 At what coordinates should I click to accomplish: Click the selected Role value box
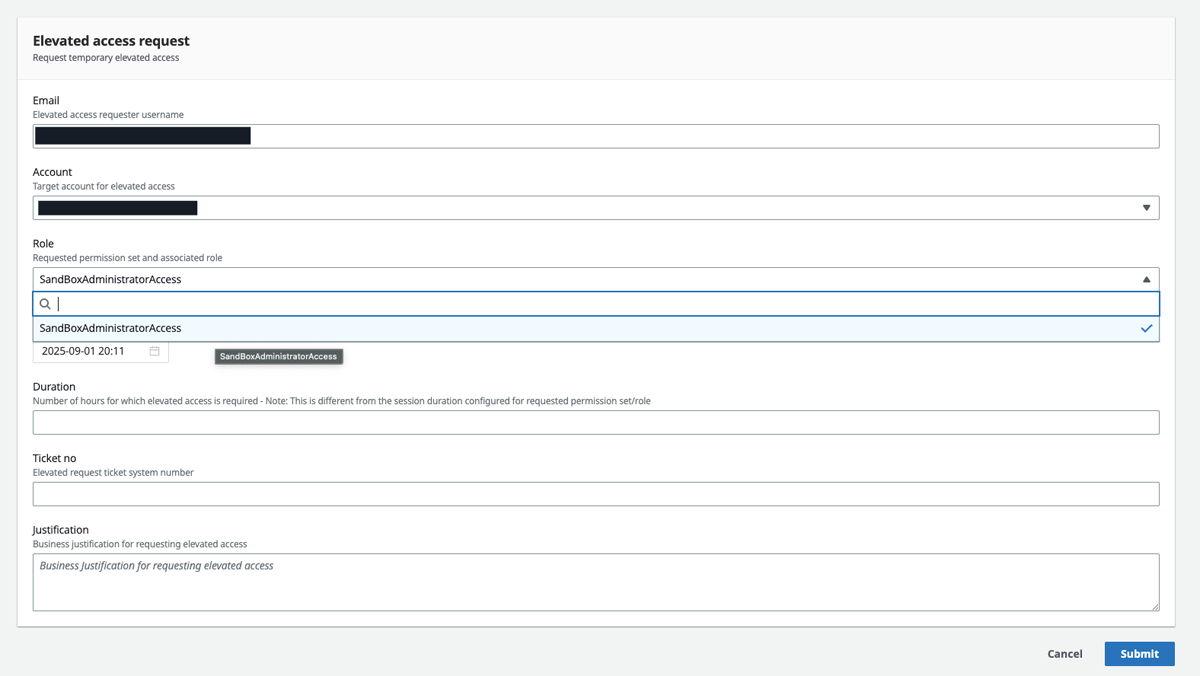click(580, 280)
